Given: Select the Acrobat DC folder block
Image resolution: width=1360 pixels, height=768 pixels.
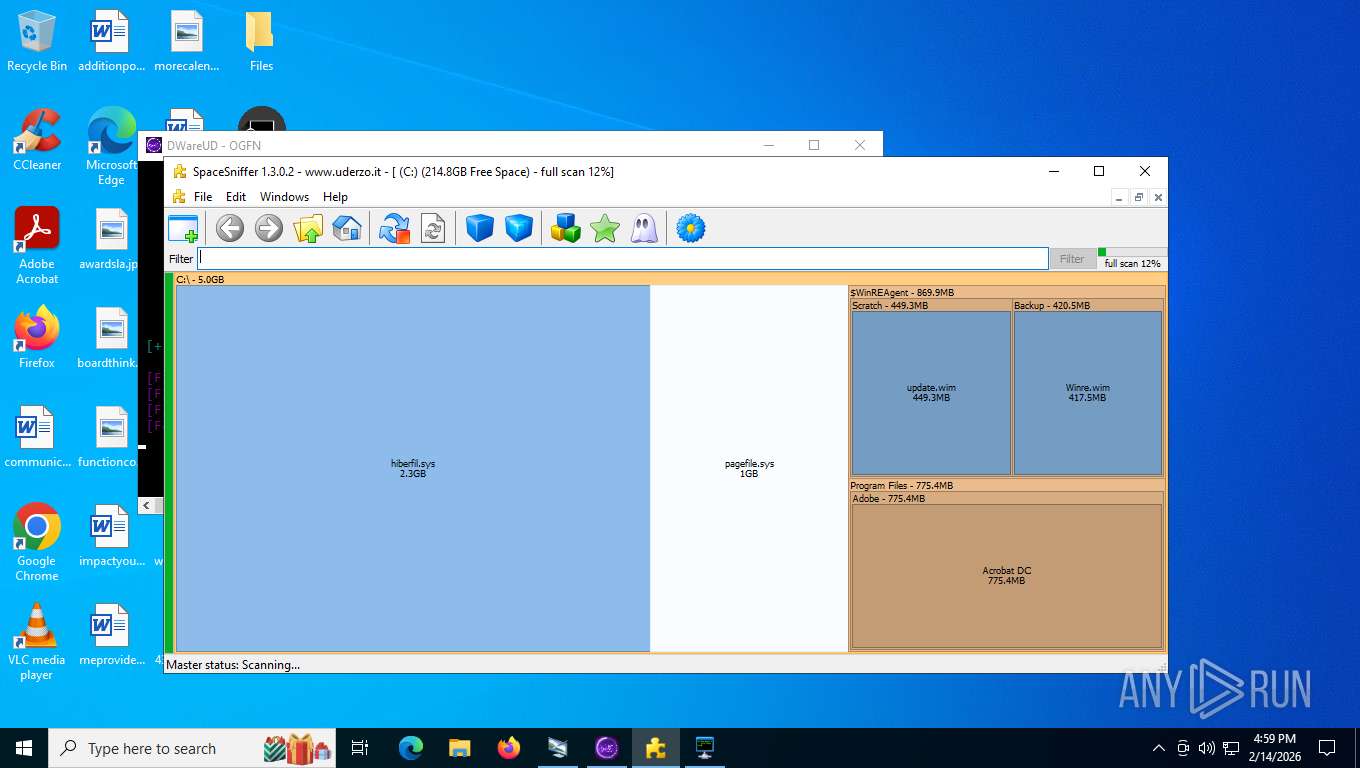Looking at the screenshot, I should (x=1007, y=576).
